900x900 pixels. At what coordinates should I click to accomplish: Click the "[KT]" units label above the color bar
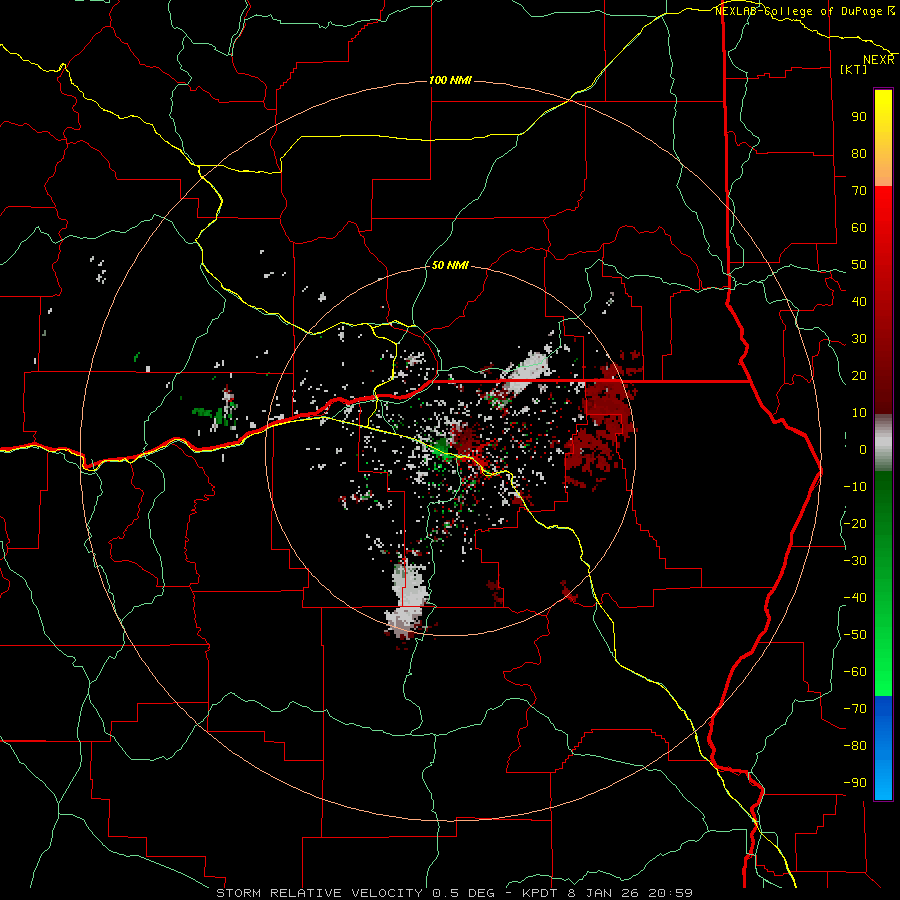[854, 69]
